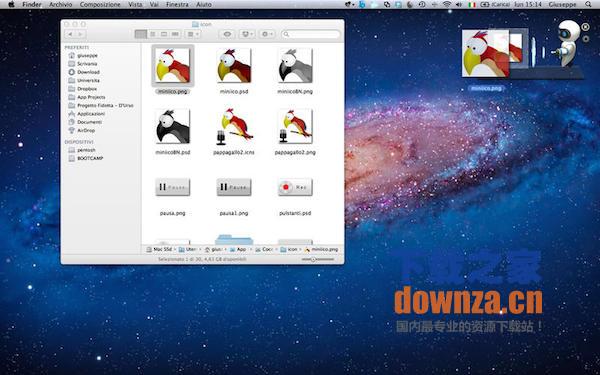Open the Finestra menu
Screen dimensions: 600x375
(177, 5)
